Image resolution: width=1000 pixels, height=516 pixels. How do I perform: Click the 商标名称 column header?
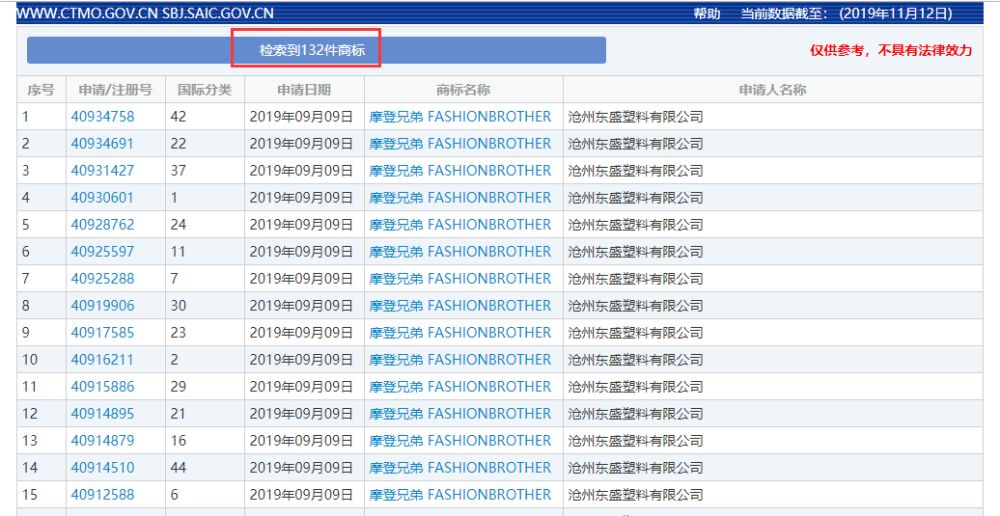pos(464,90)
